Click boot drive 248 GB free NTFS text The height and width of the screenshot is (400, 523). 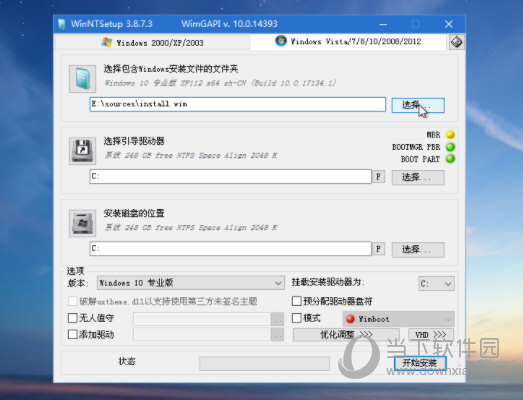pos(190,155)
